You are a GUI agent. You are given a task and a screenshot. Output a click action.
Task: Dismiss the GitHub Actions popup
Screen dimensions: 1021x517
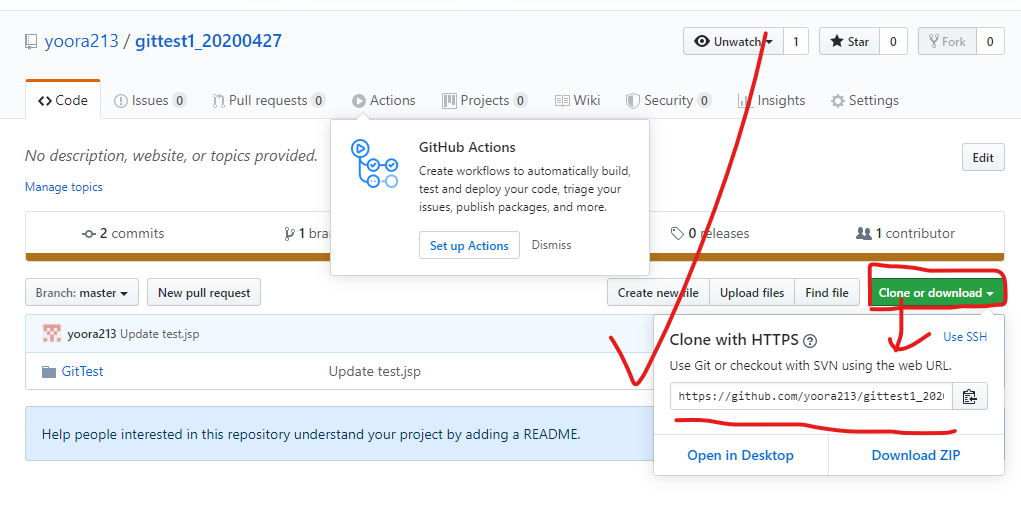pos(552,245)
